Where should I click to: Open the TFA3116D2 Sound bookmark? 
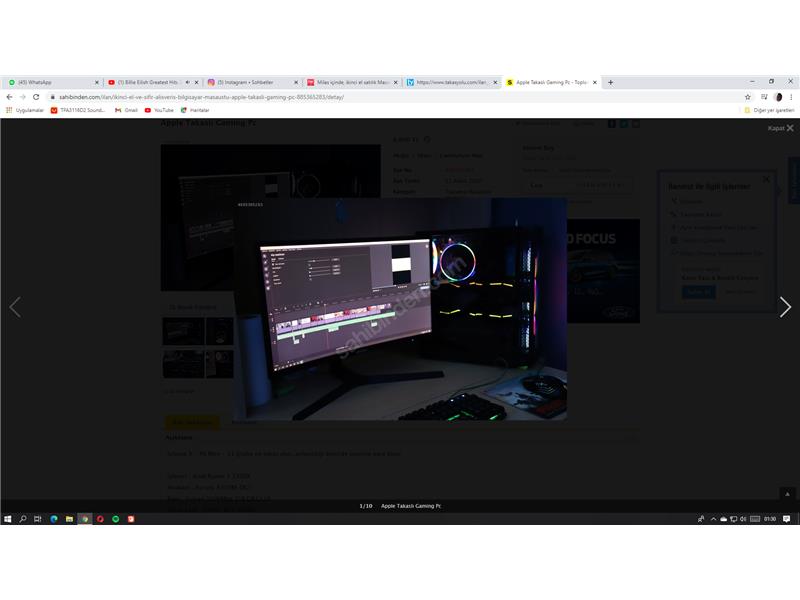coord(78,110)
